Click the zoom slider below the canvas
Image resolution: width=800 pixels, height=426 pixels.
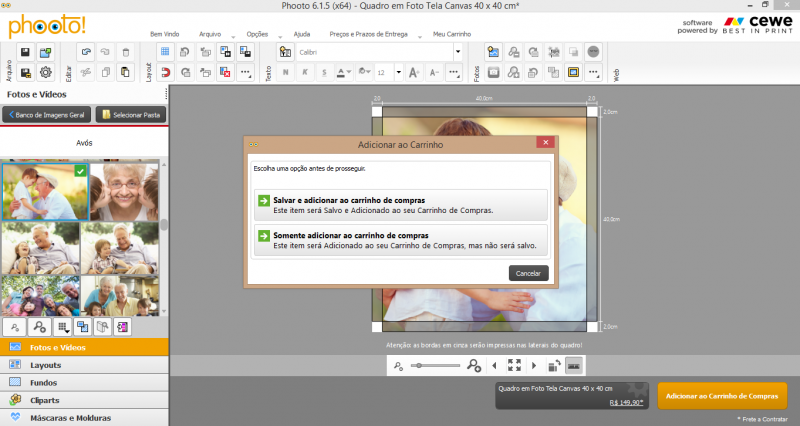(436, 366)
